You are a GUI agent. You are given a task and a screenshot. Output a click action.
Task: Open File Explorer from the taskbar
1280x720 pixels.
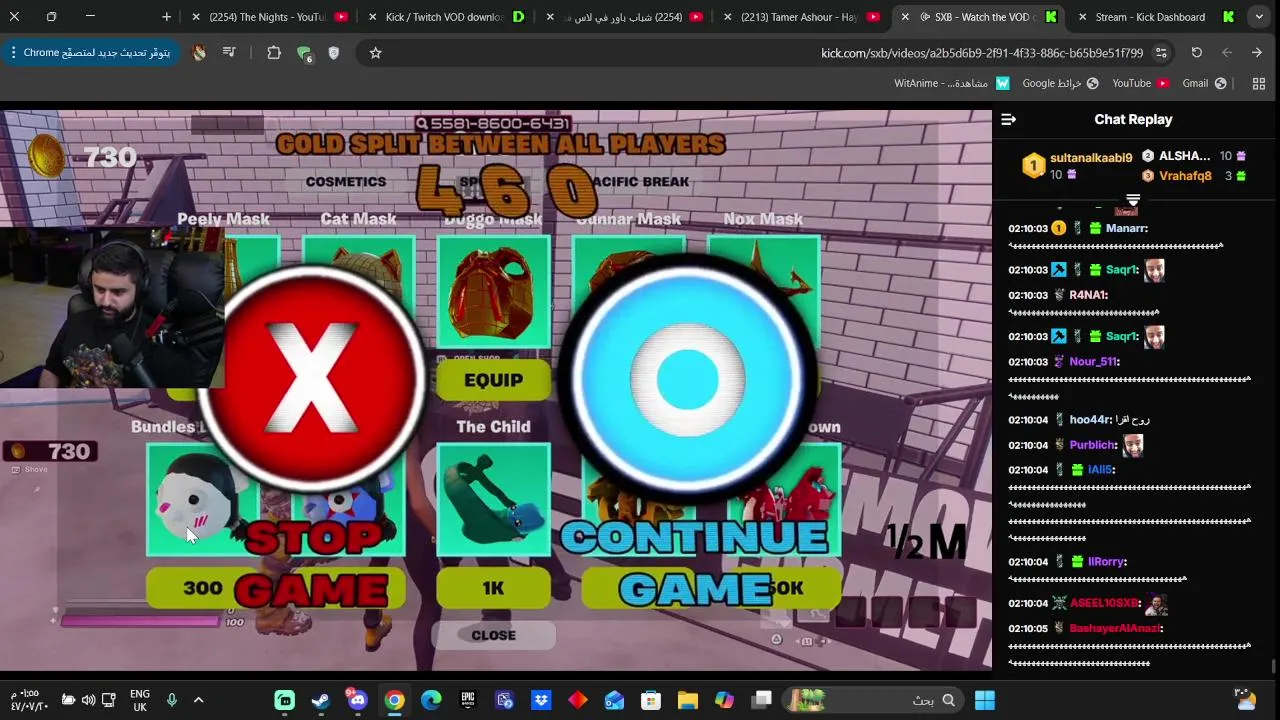688,700
